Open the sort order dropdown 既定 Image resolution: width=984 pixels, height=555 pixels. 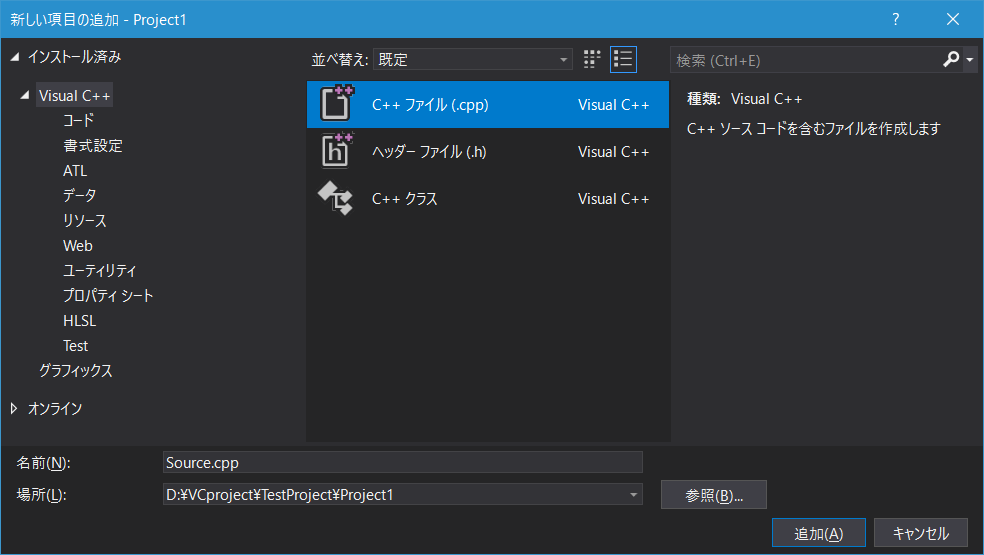coord(473,60)
